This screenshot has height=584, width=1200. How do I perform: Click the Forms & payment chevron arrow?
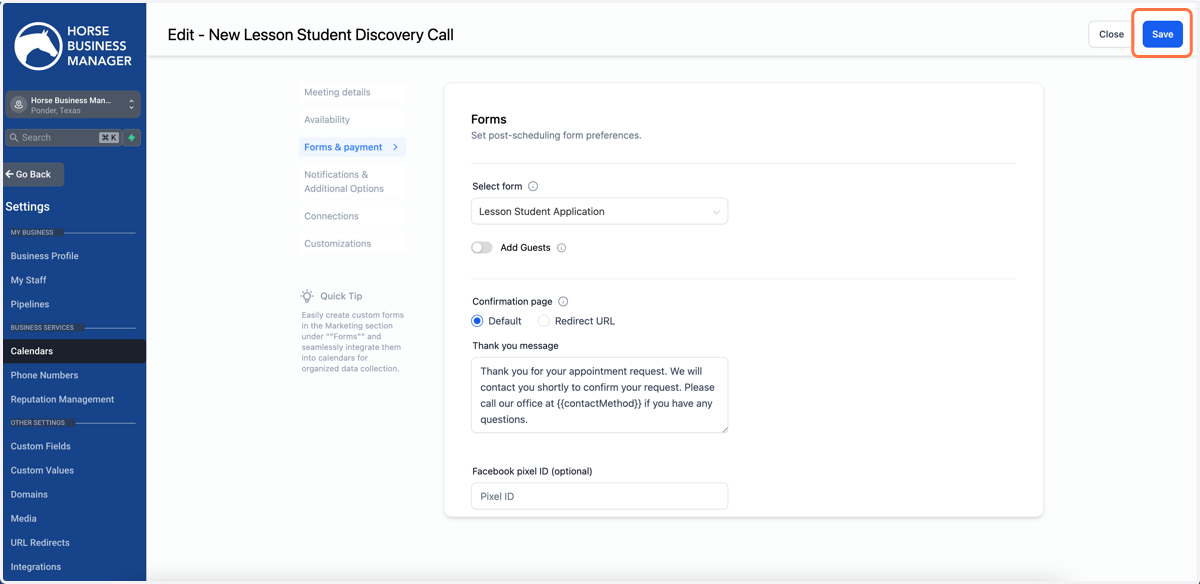click(395, 147)
